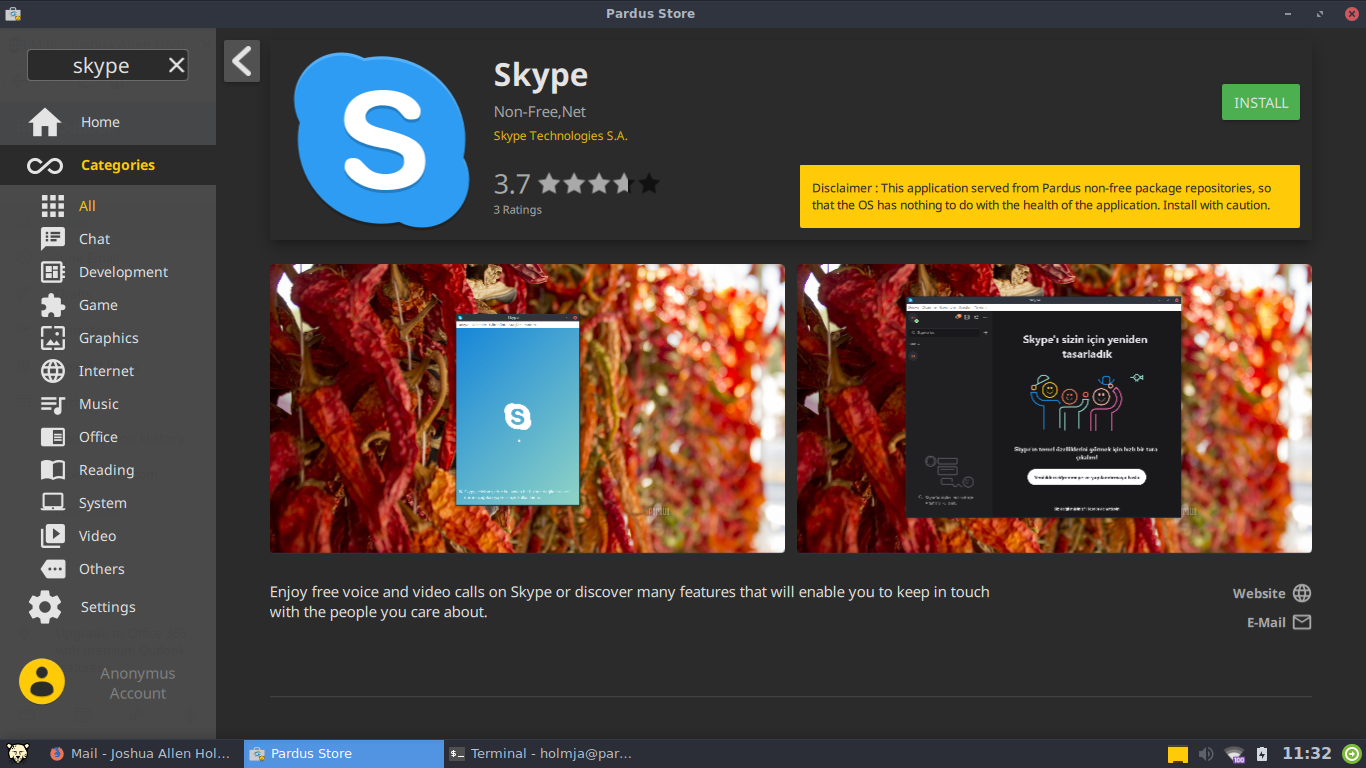Click the Skype rating stars
Viewport: 1366px width, 768px height.
tap(599, 184)
